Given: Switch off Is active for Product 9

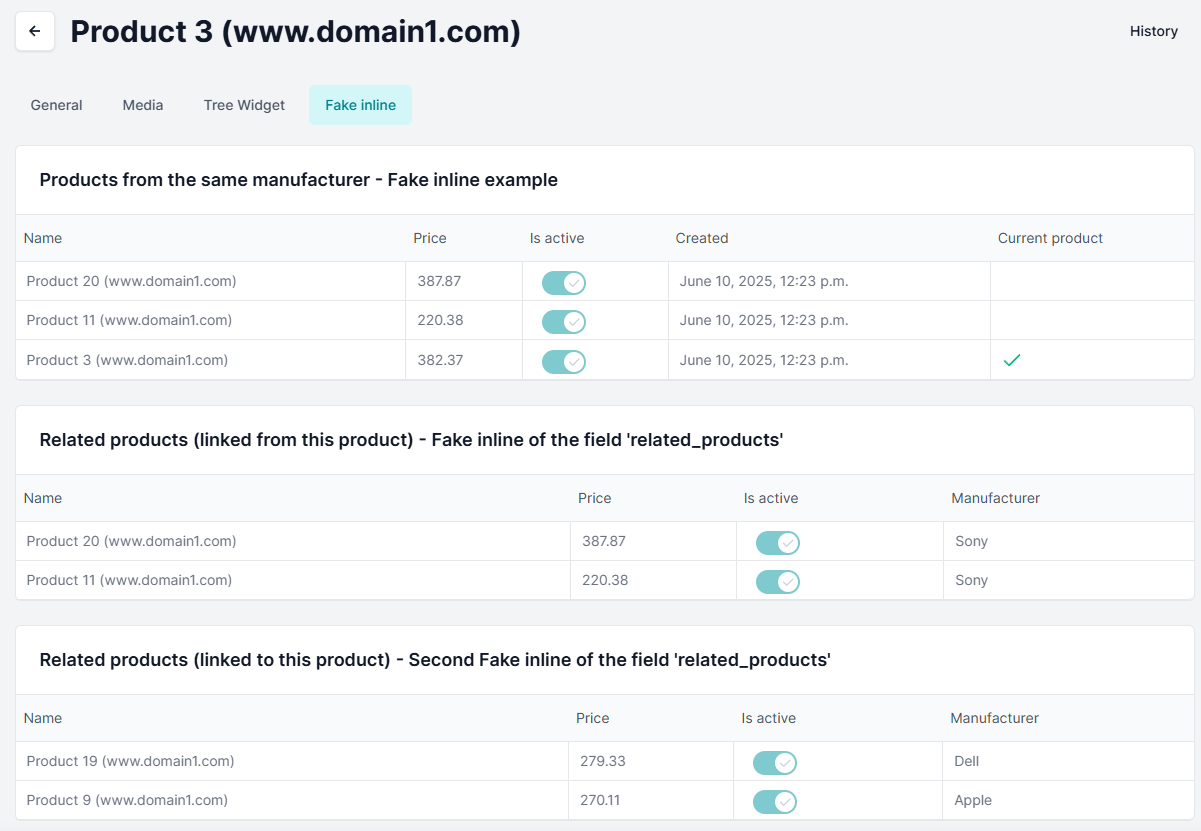Looking at the screenshot, I should (x=775, y=802).
